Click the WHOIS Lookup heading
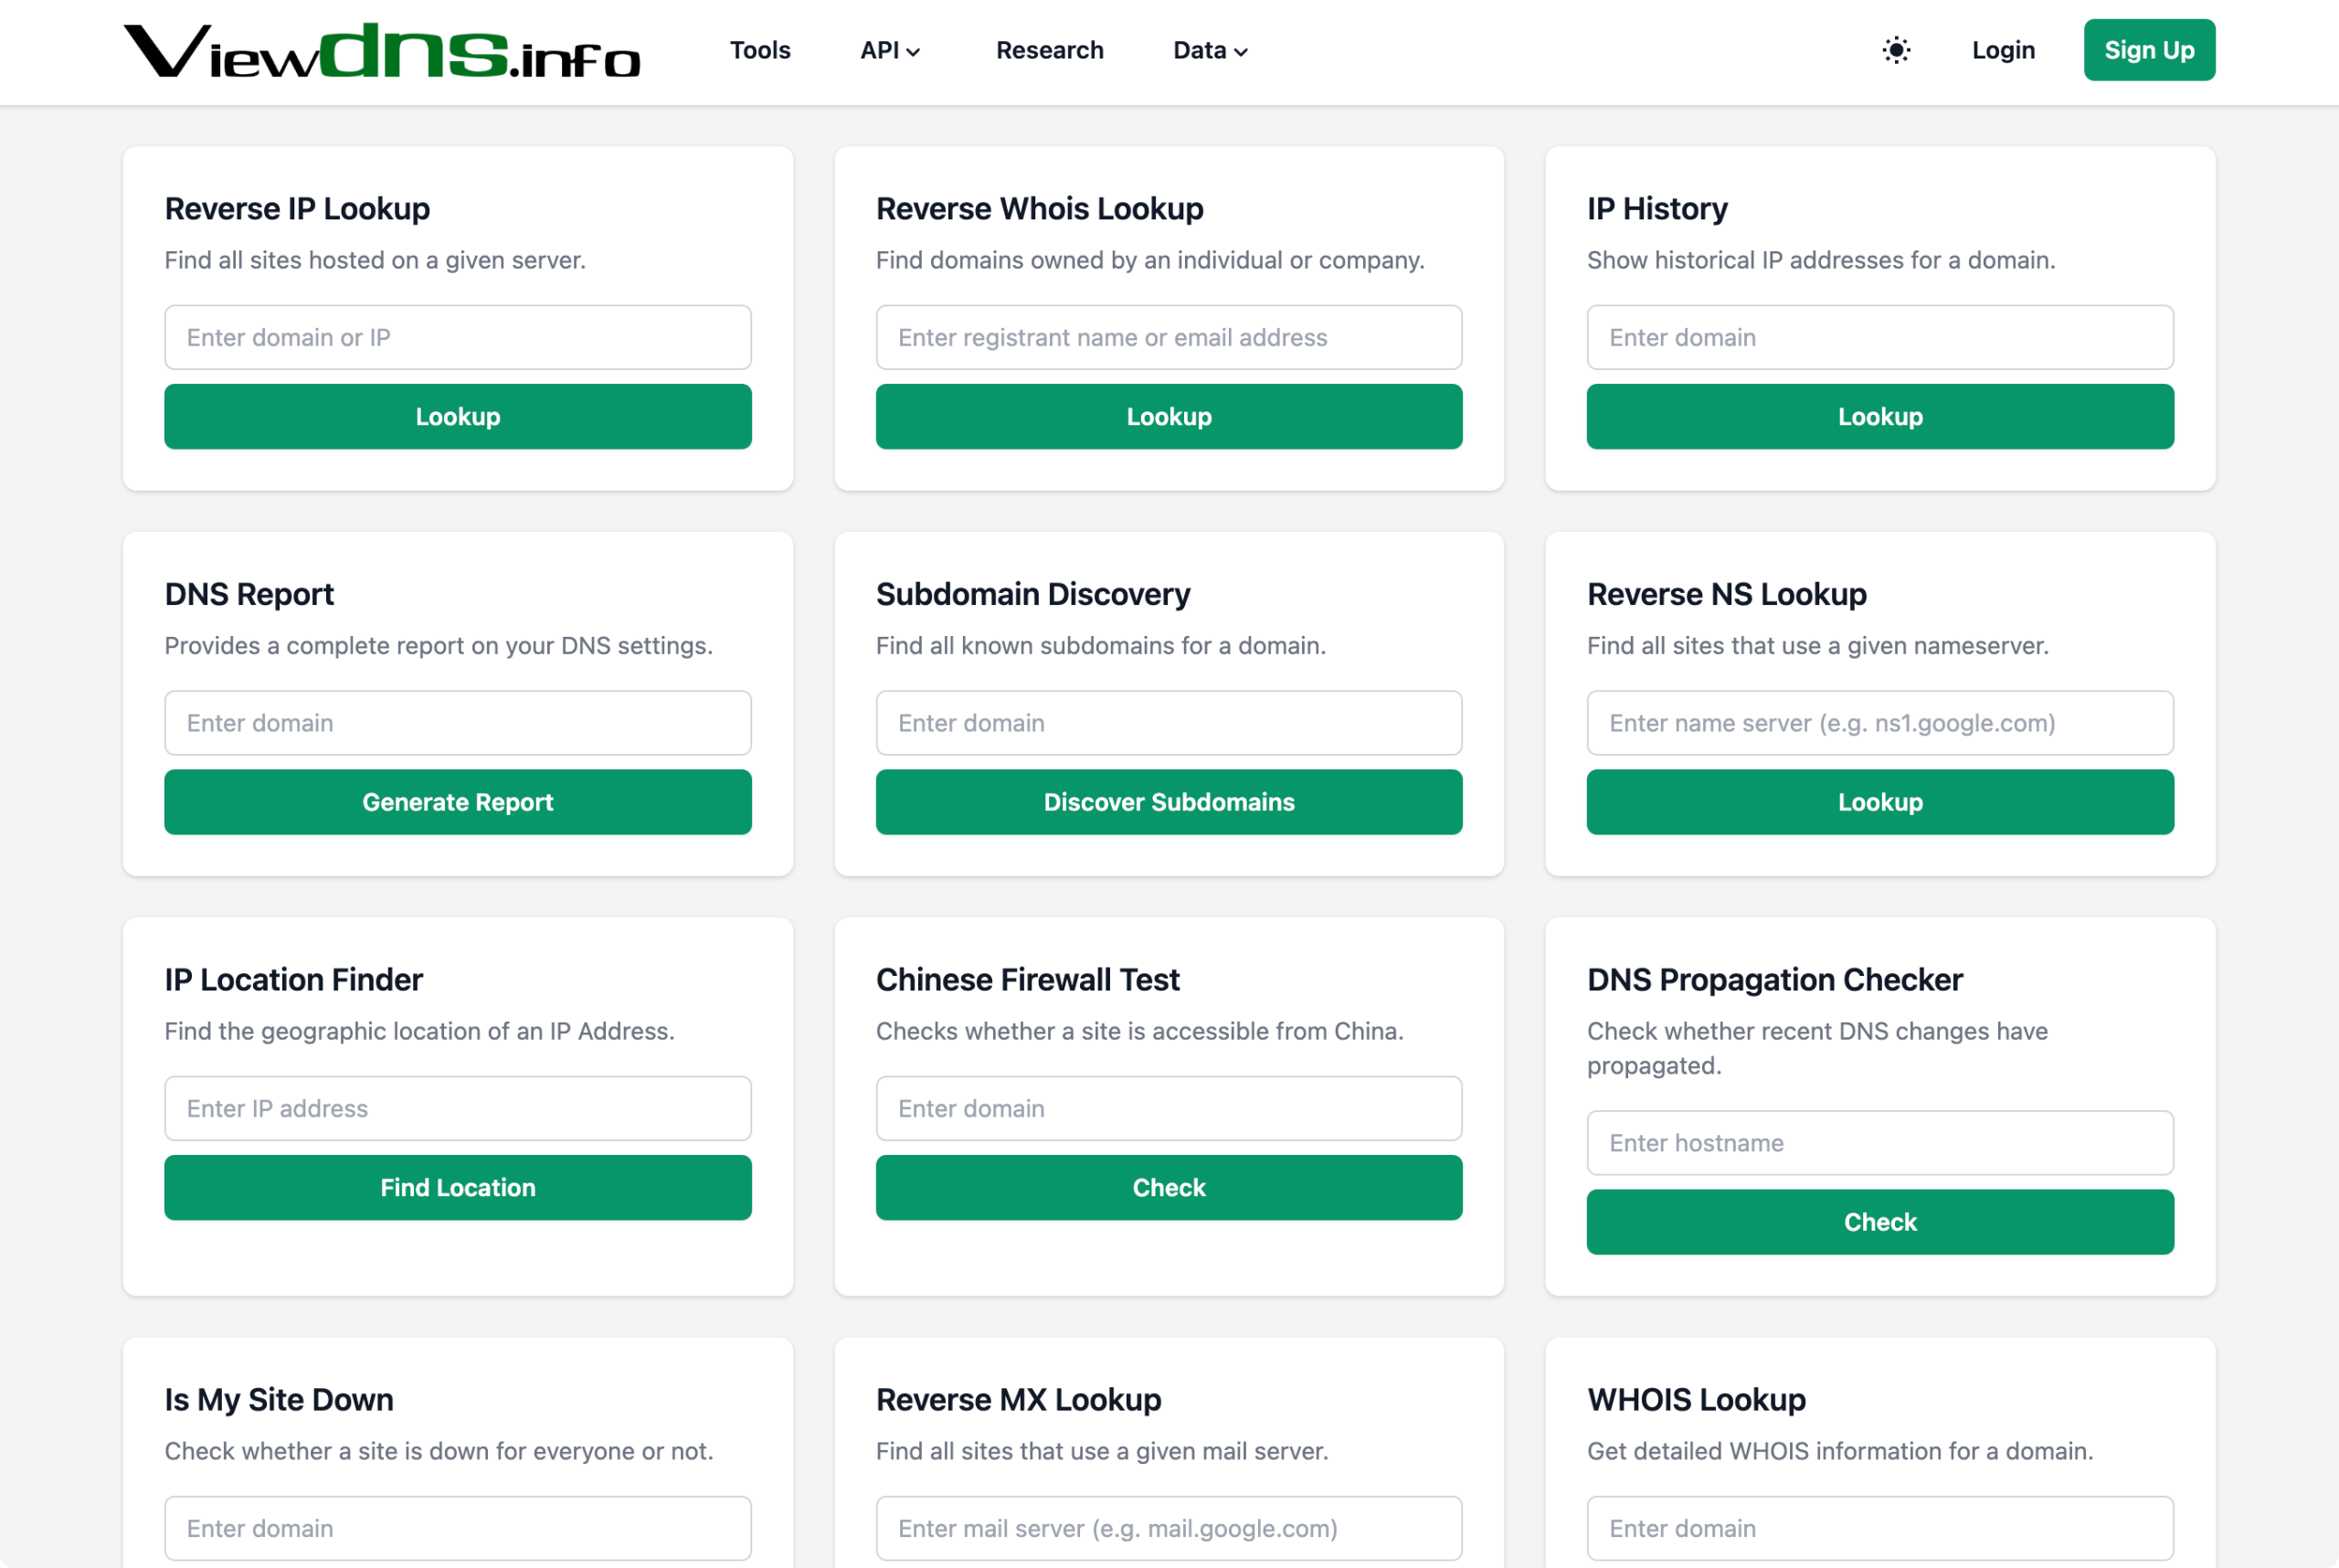The height and width of the screenshot is (1568, 2339). [x=1696, y=1399]
